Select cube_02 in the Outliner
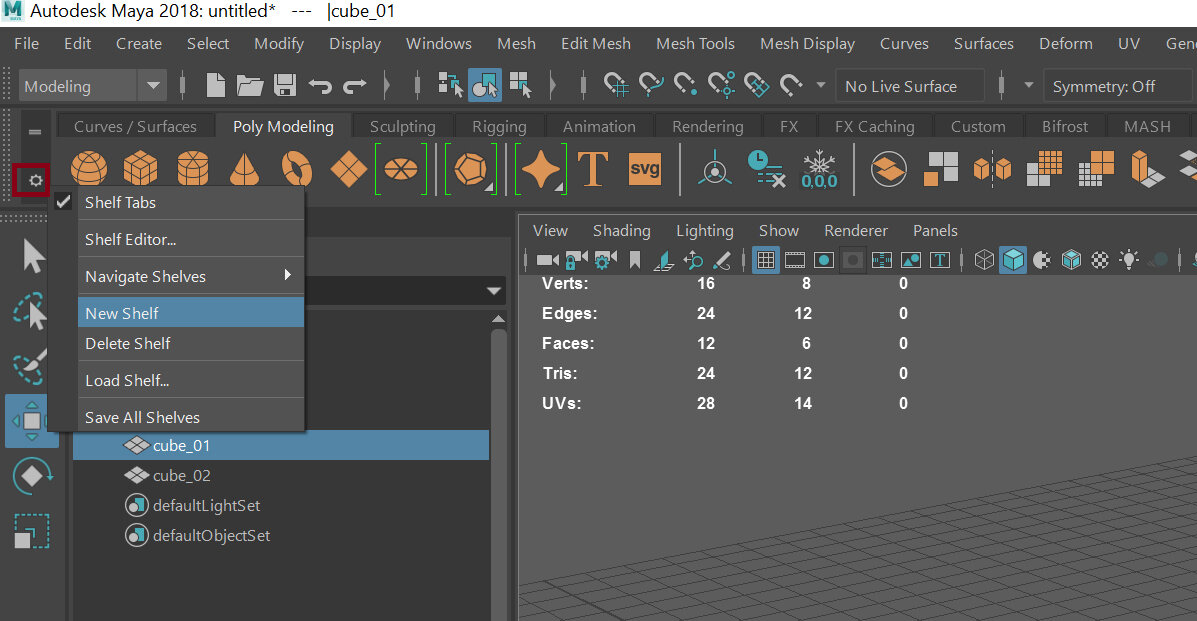Image resolution: width=1197 pixels, height=621 pixels. pos(180,475)
